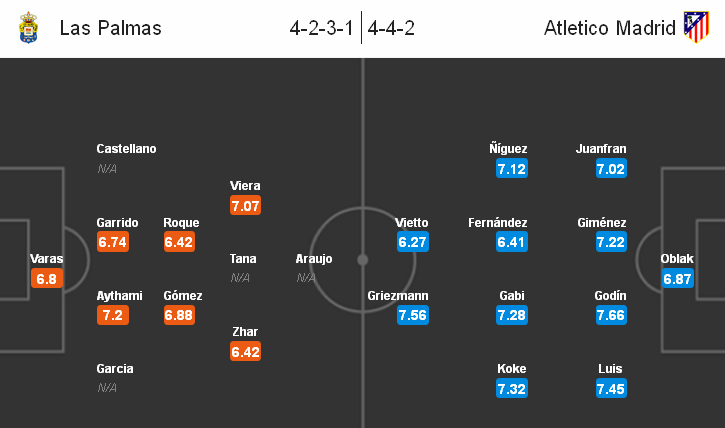Click Luis's 7.45 rating badge
This screenshot has width=725, height=428.
point(611,389)
